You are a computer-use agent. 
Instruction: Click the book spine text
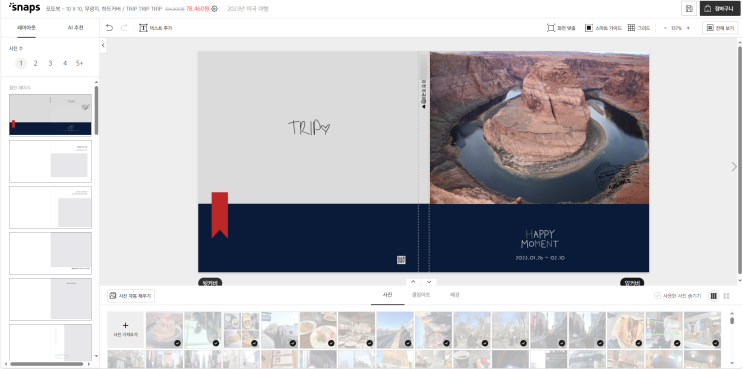[424, 94]
